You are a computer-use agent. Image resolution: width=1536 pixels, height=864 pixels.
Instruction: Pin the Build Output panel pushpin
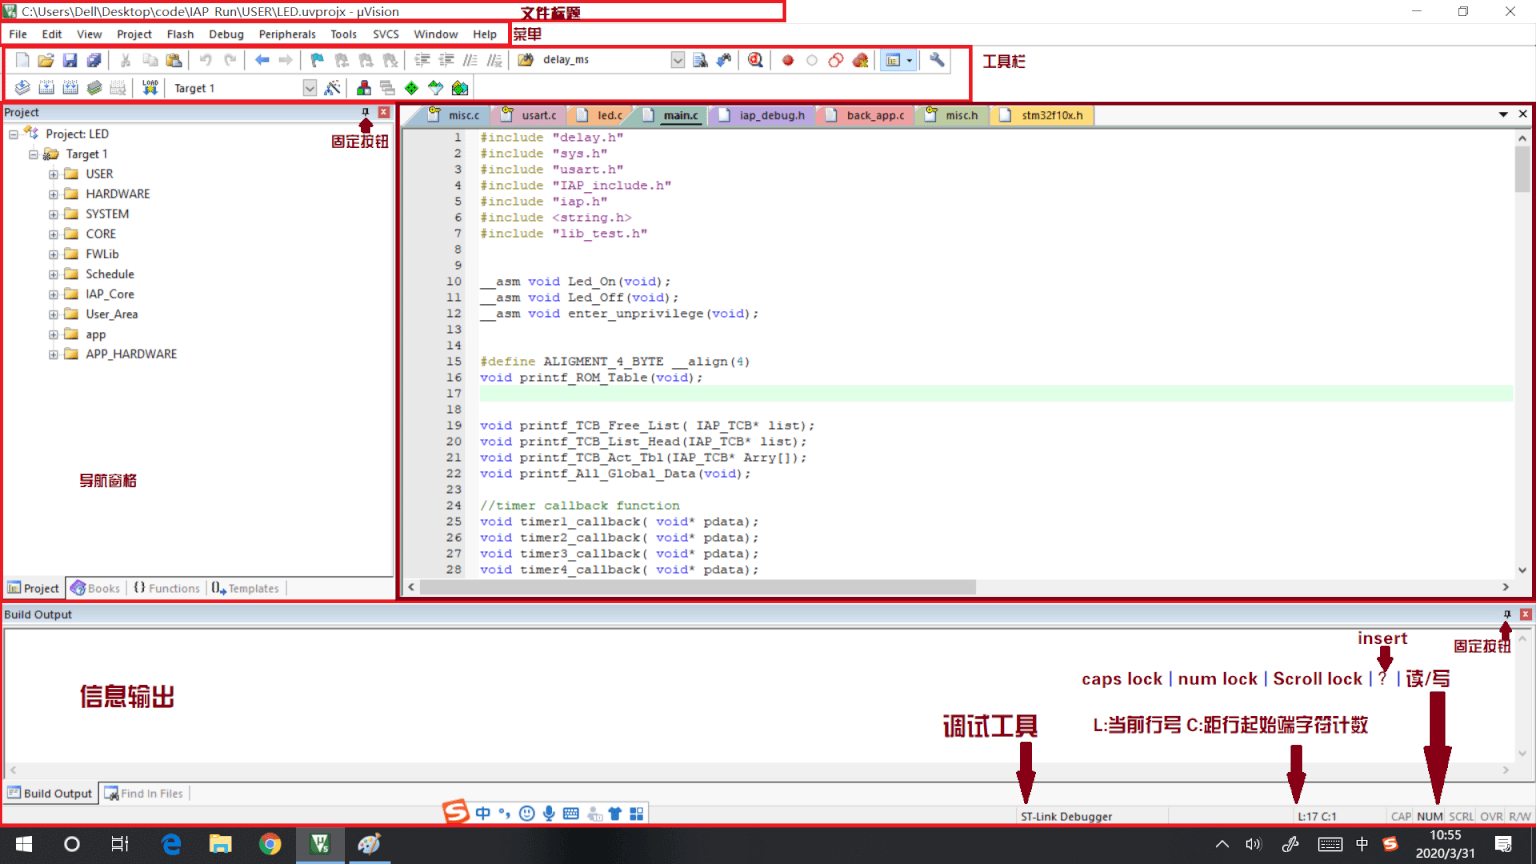[x=1507, y=614]
